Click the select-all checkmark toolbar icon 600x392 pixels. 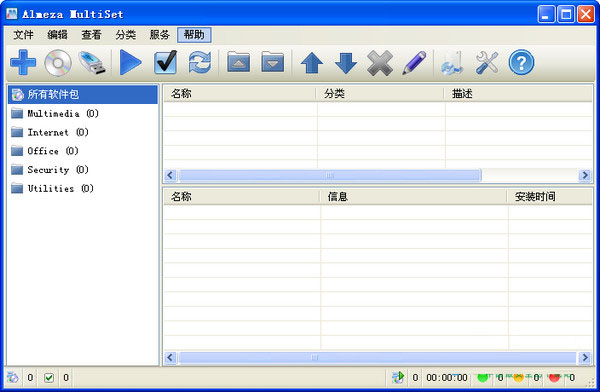pyautogui.click(x=165, y=62)
